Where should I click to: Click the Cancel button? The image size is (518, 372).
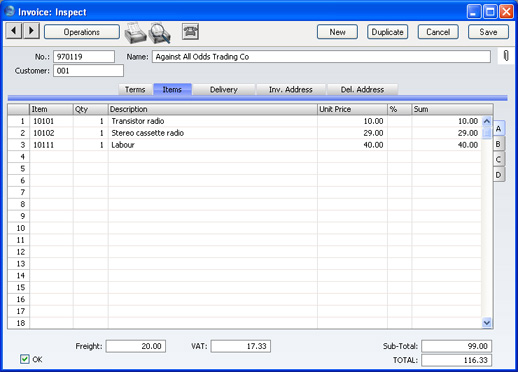click(438, 32)
